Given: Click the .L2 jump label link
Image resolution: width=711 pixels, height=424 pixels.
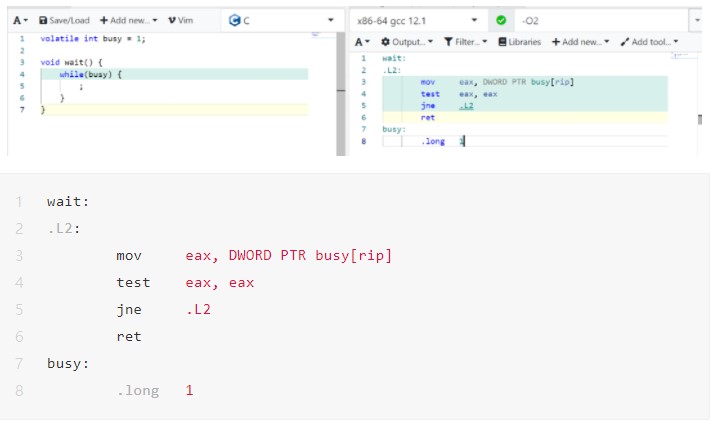Looking at the screenshot, I should click(466, 106).
